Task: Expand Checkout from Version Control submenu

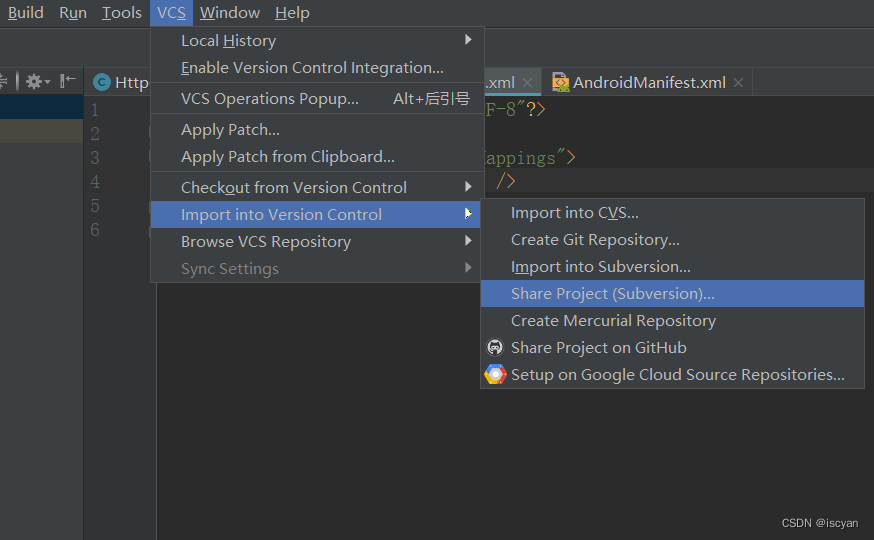Action: point(468,188)
